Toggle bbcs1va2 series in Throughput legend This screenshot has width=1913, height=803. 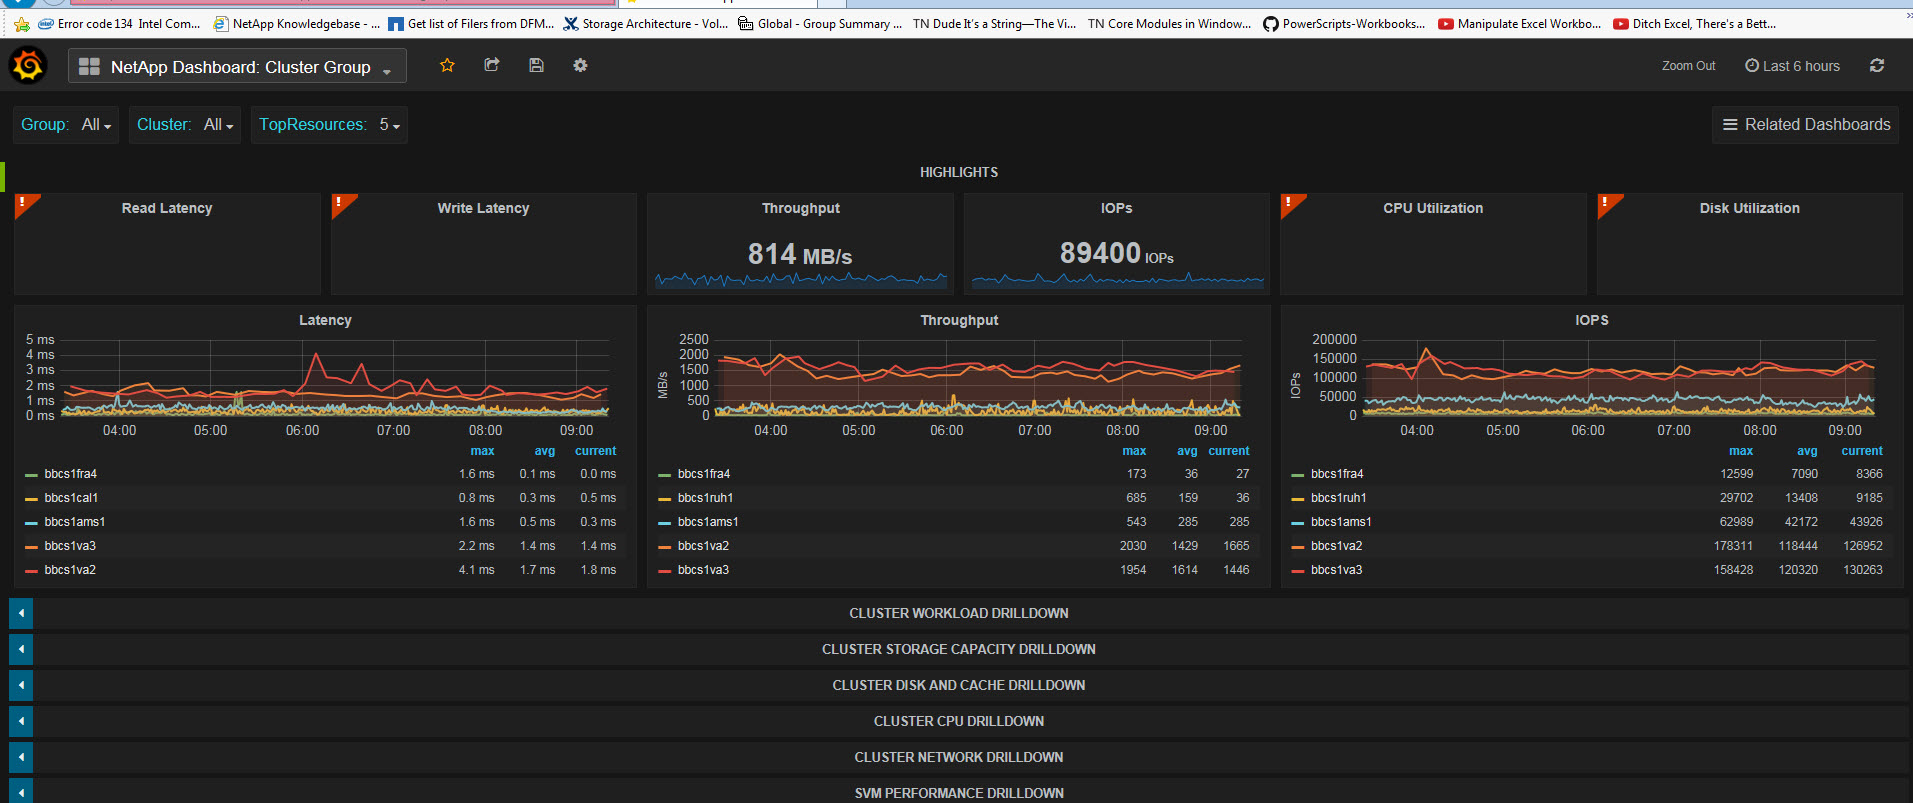coord(703,546)
